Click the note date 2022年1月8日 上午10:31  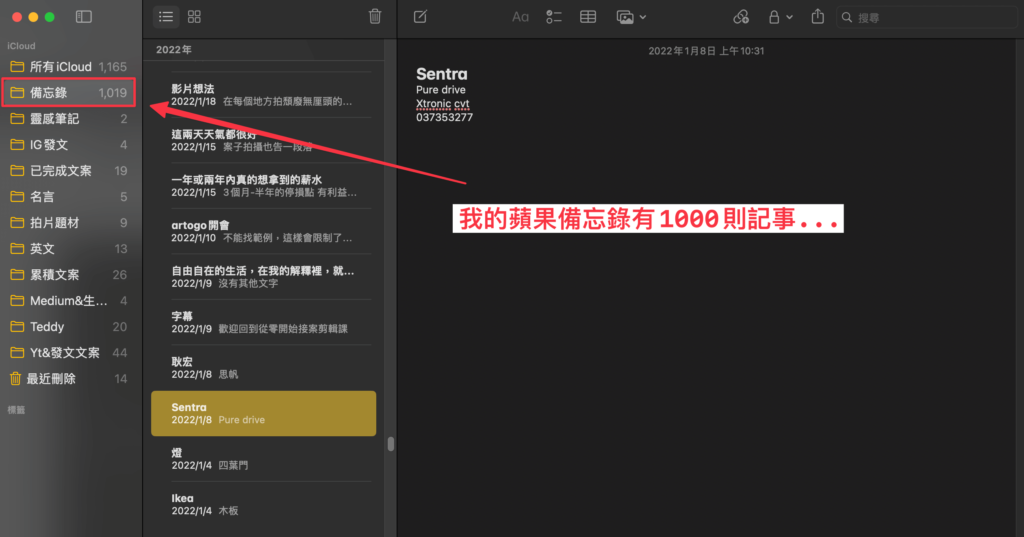pos(706,51)
